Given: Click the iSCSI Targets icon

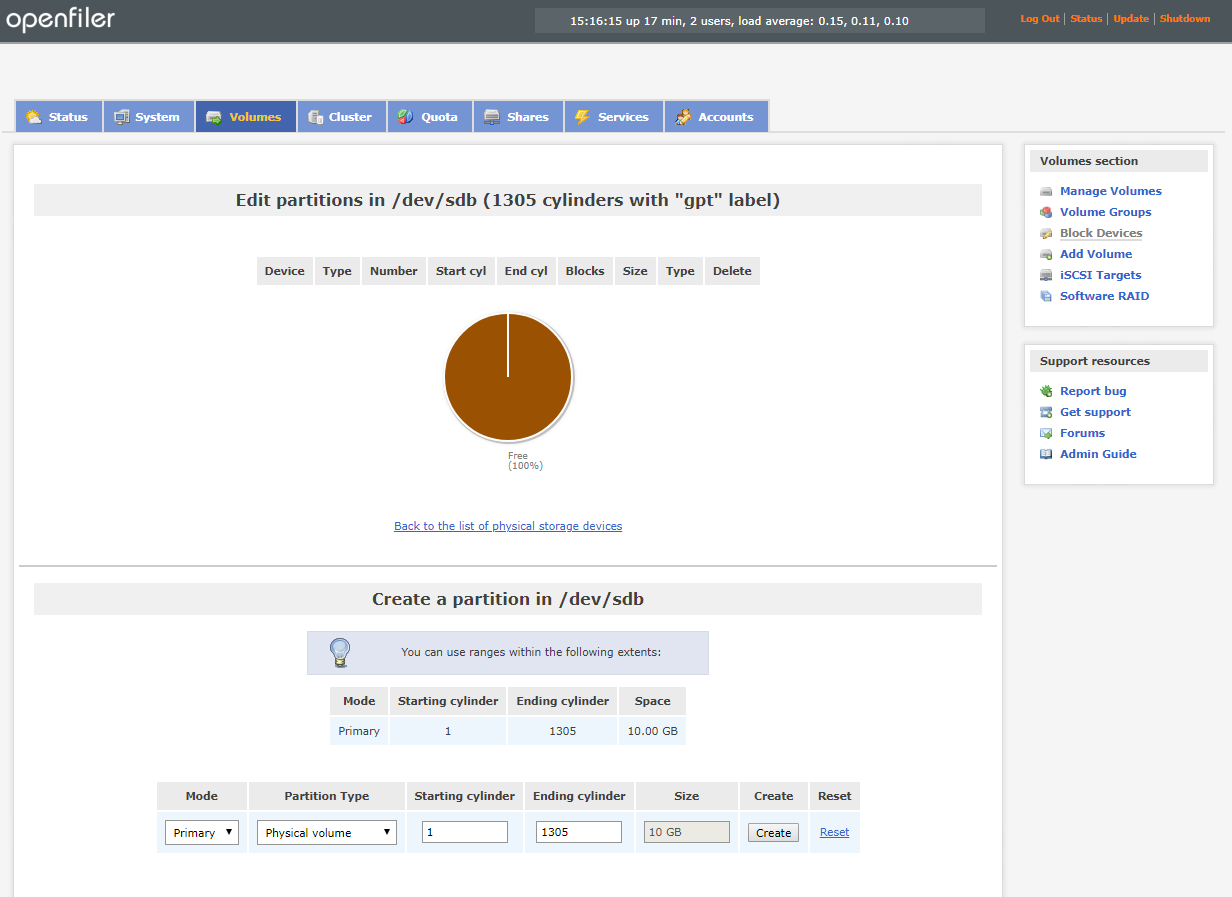Looking at the screenshot, I should click(x=1046, y=275).
